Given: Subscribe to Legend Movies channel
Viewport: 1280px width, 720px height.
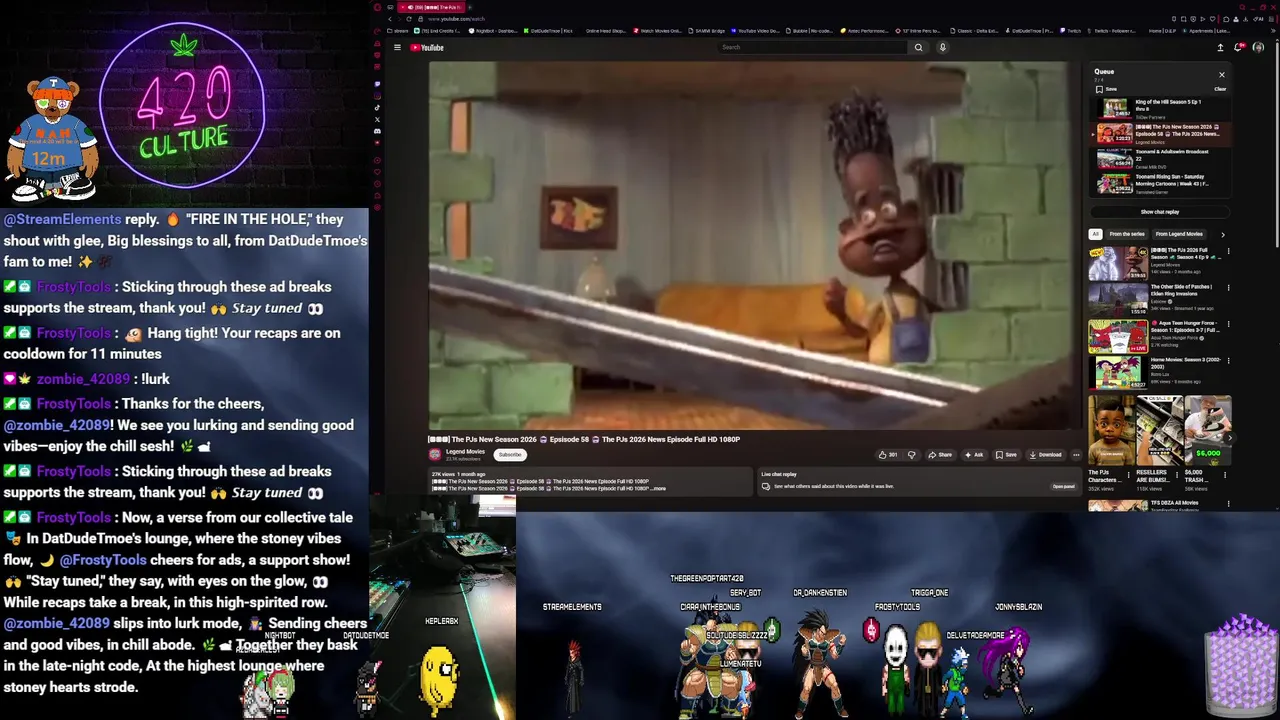Looking at the screenshot, I should tap(510, 455).
